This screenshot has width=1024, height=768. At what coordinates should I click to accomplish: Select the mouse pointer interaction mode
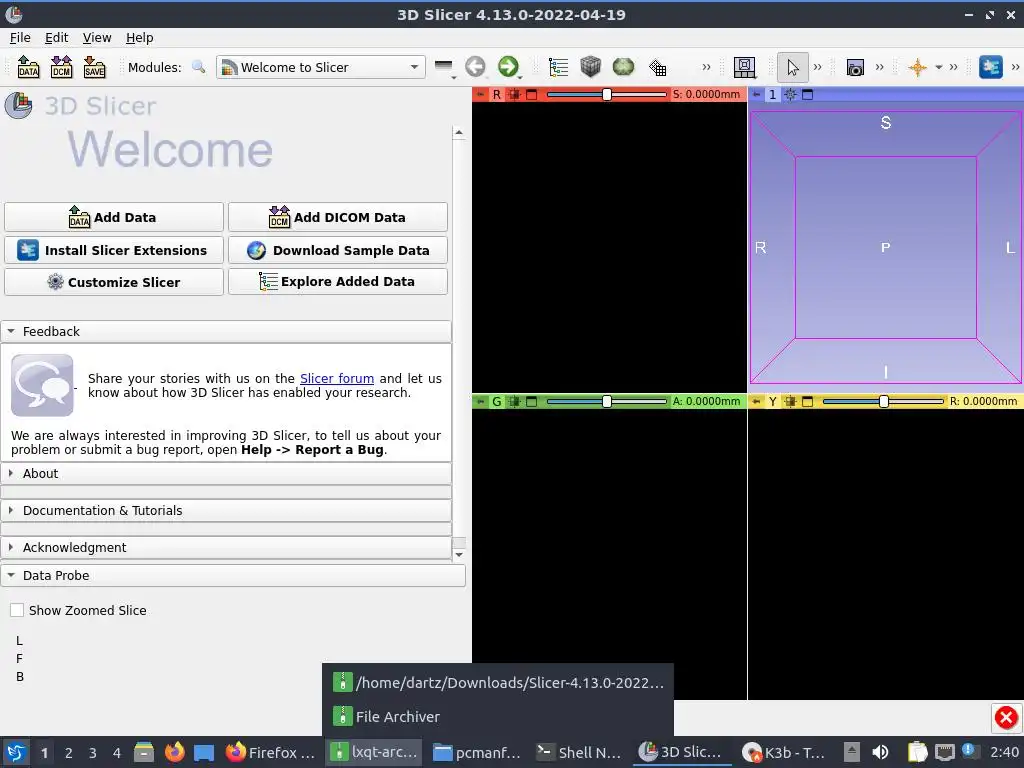(793, 67)
